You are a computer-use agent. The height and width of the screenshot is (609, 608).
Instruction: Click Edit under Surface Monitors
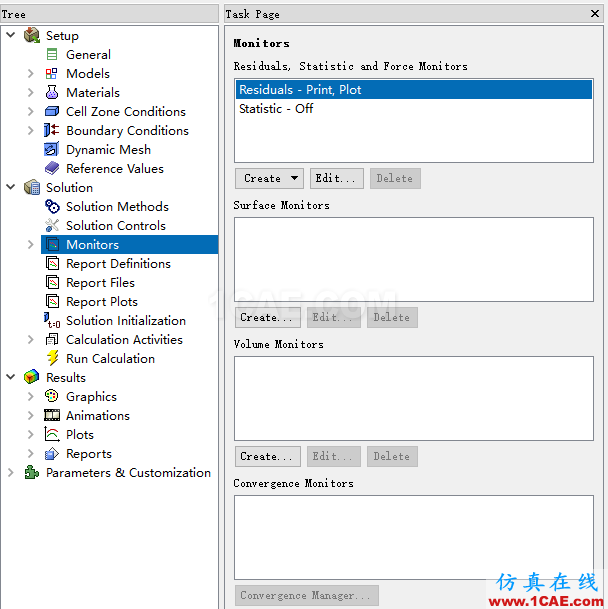click(333, 317)
